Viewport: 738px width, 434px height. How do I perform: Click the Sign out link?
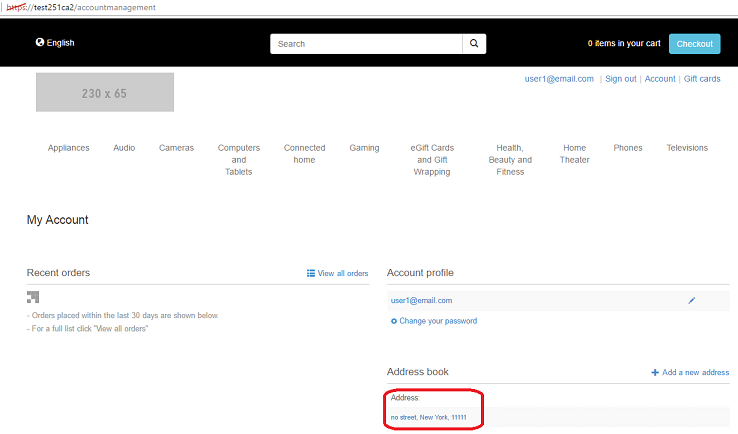pos(620,79)
